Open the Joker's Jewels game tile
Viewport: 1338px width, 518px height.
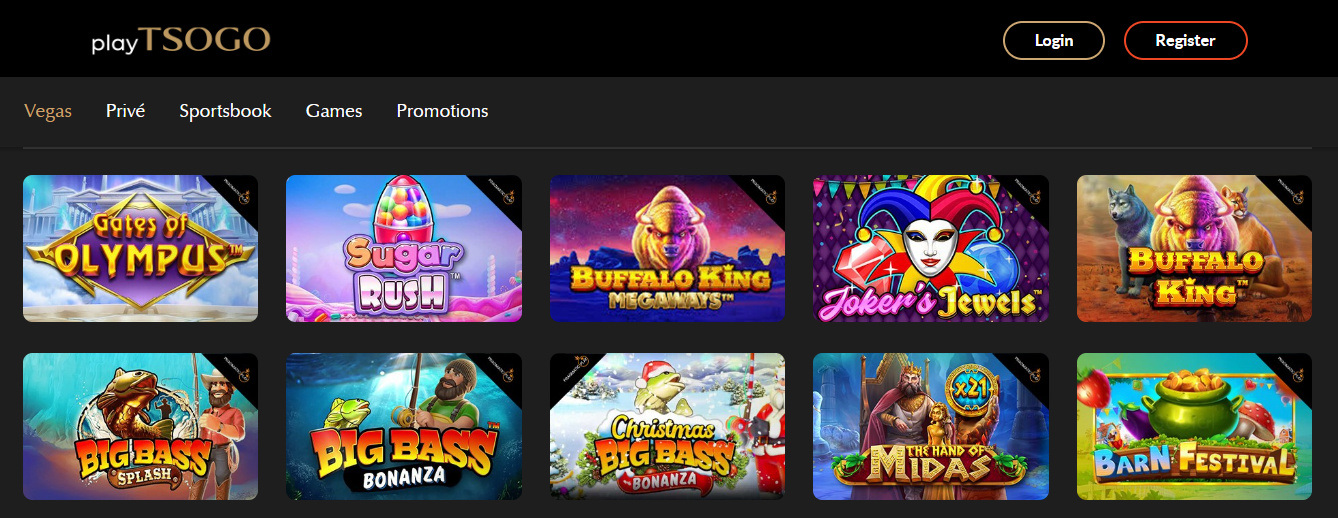tap(931, 249)
